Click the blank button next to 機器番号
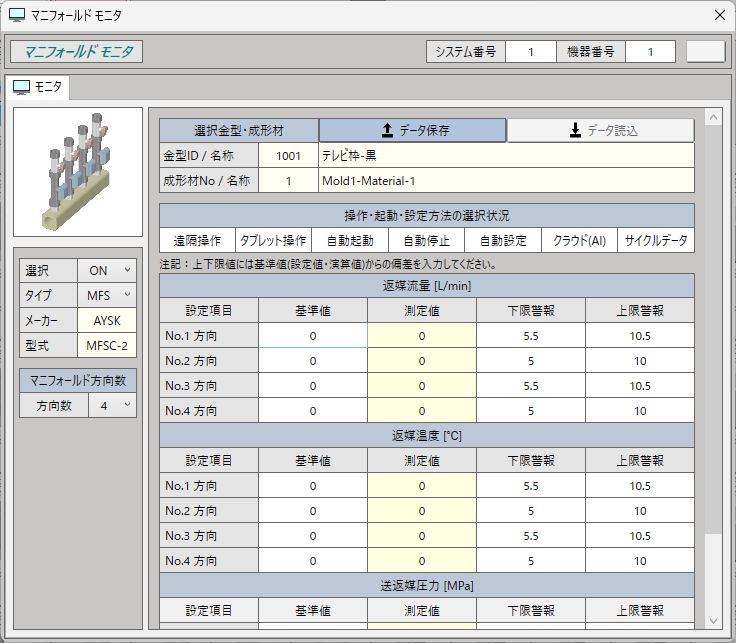The width and height of the screenshot is (736, 643). (705, 51)
